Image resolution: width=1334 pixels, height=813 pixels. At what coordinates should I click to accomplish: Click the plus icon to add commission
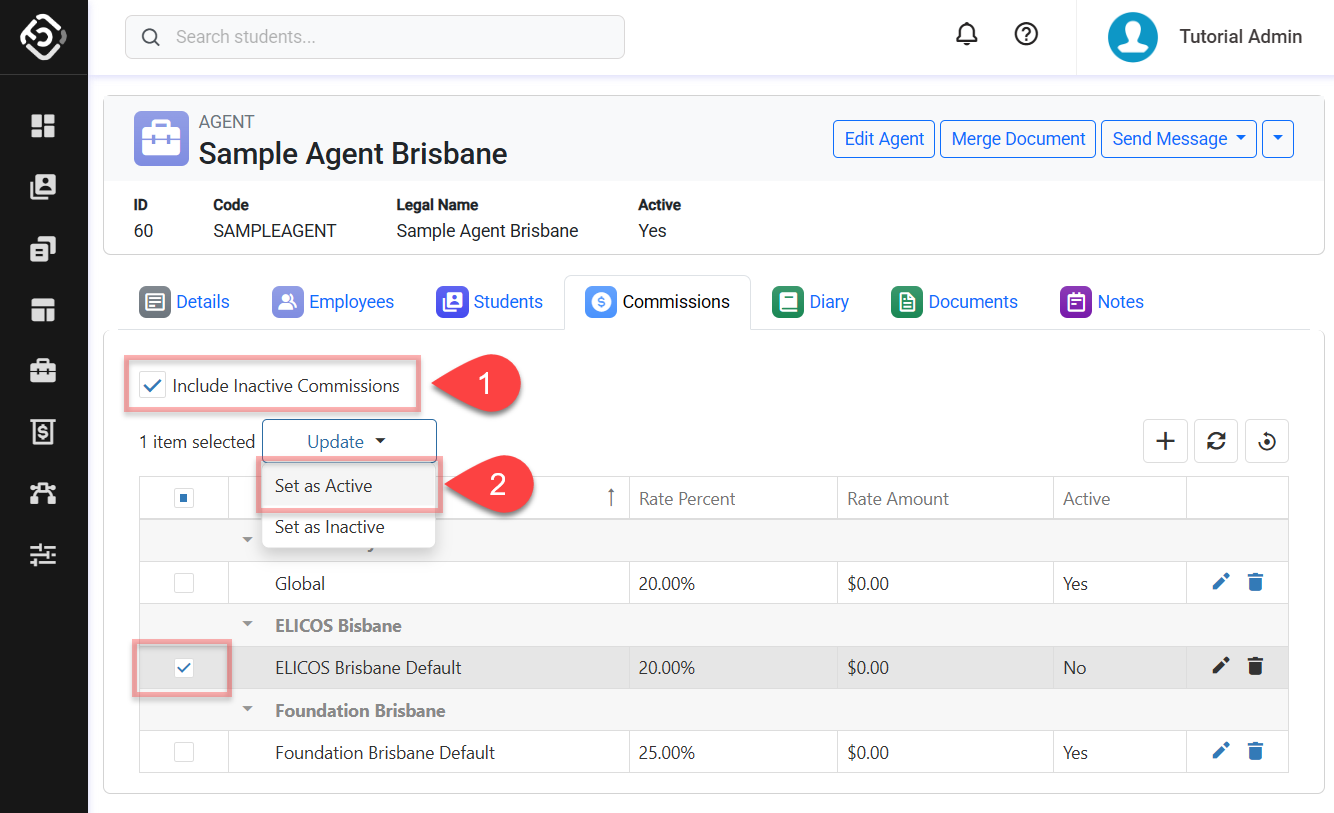[1165, 441]
